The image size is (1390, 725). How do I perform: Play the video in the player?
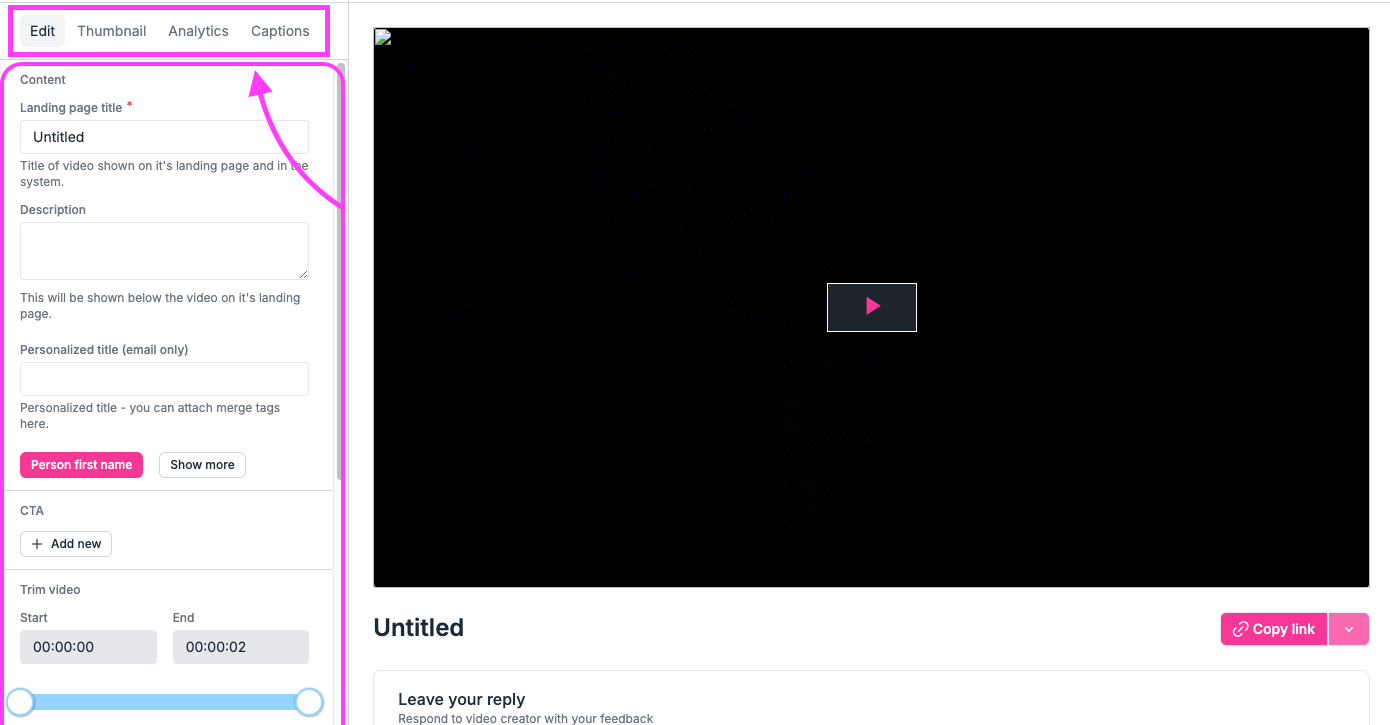pyautogui.click(x=871, y=307)
